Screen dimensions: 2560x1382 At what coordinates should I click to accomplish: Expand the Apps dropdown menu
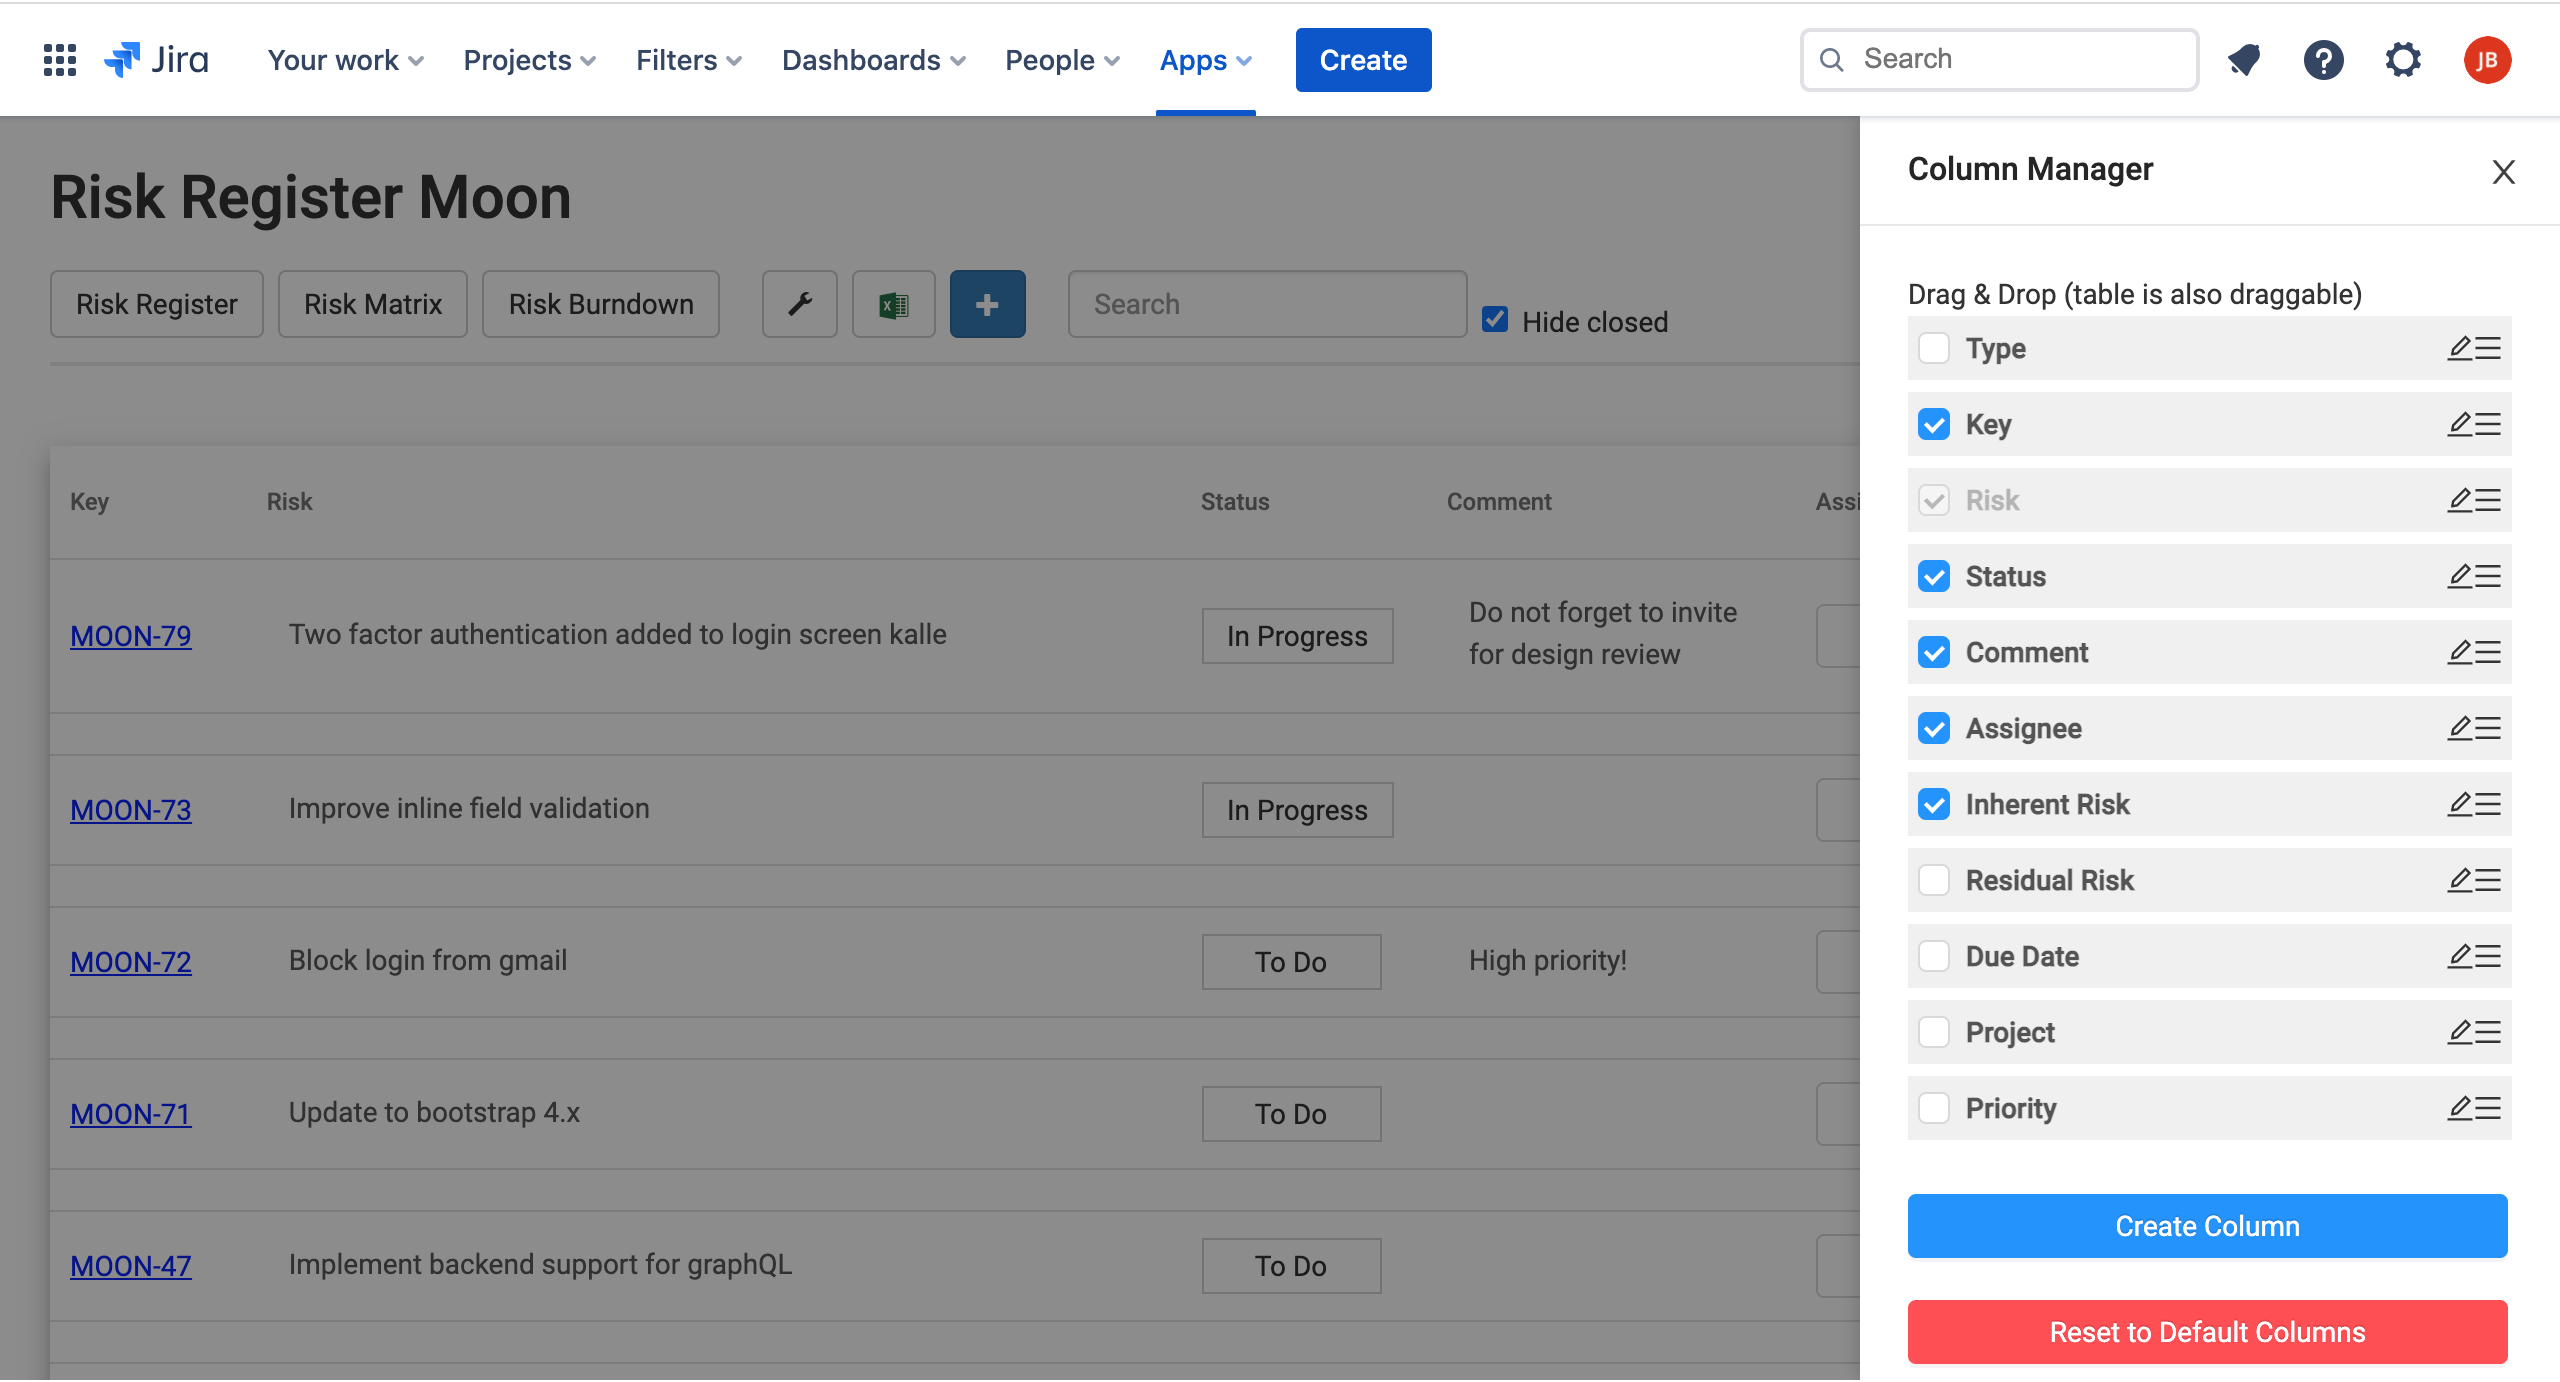click(1206, 60)
